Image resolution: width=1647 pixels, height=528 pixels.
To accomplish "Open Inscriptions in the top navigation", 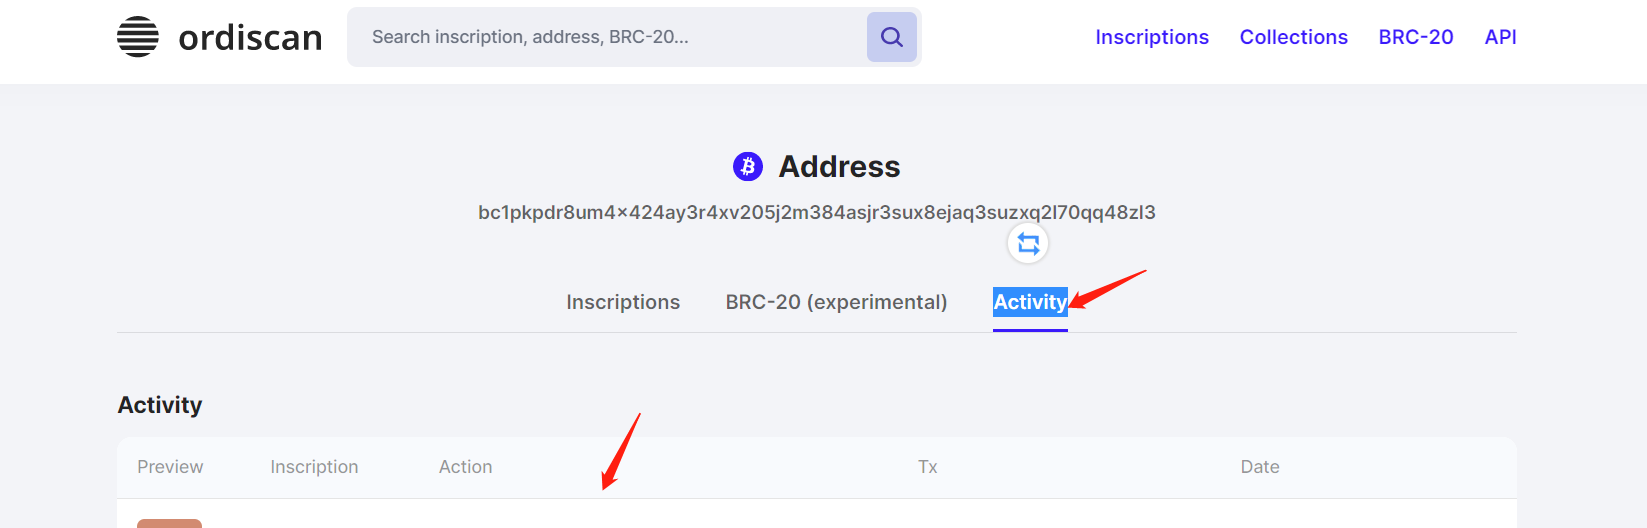I will coord(1151,37).
